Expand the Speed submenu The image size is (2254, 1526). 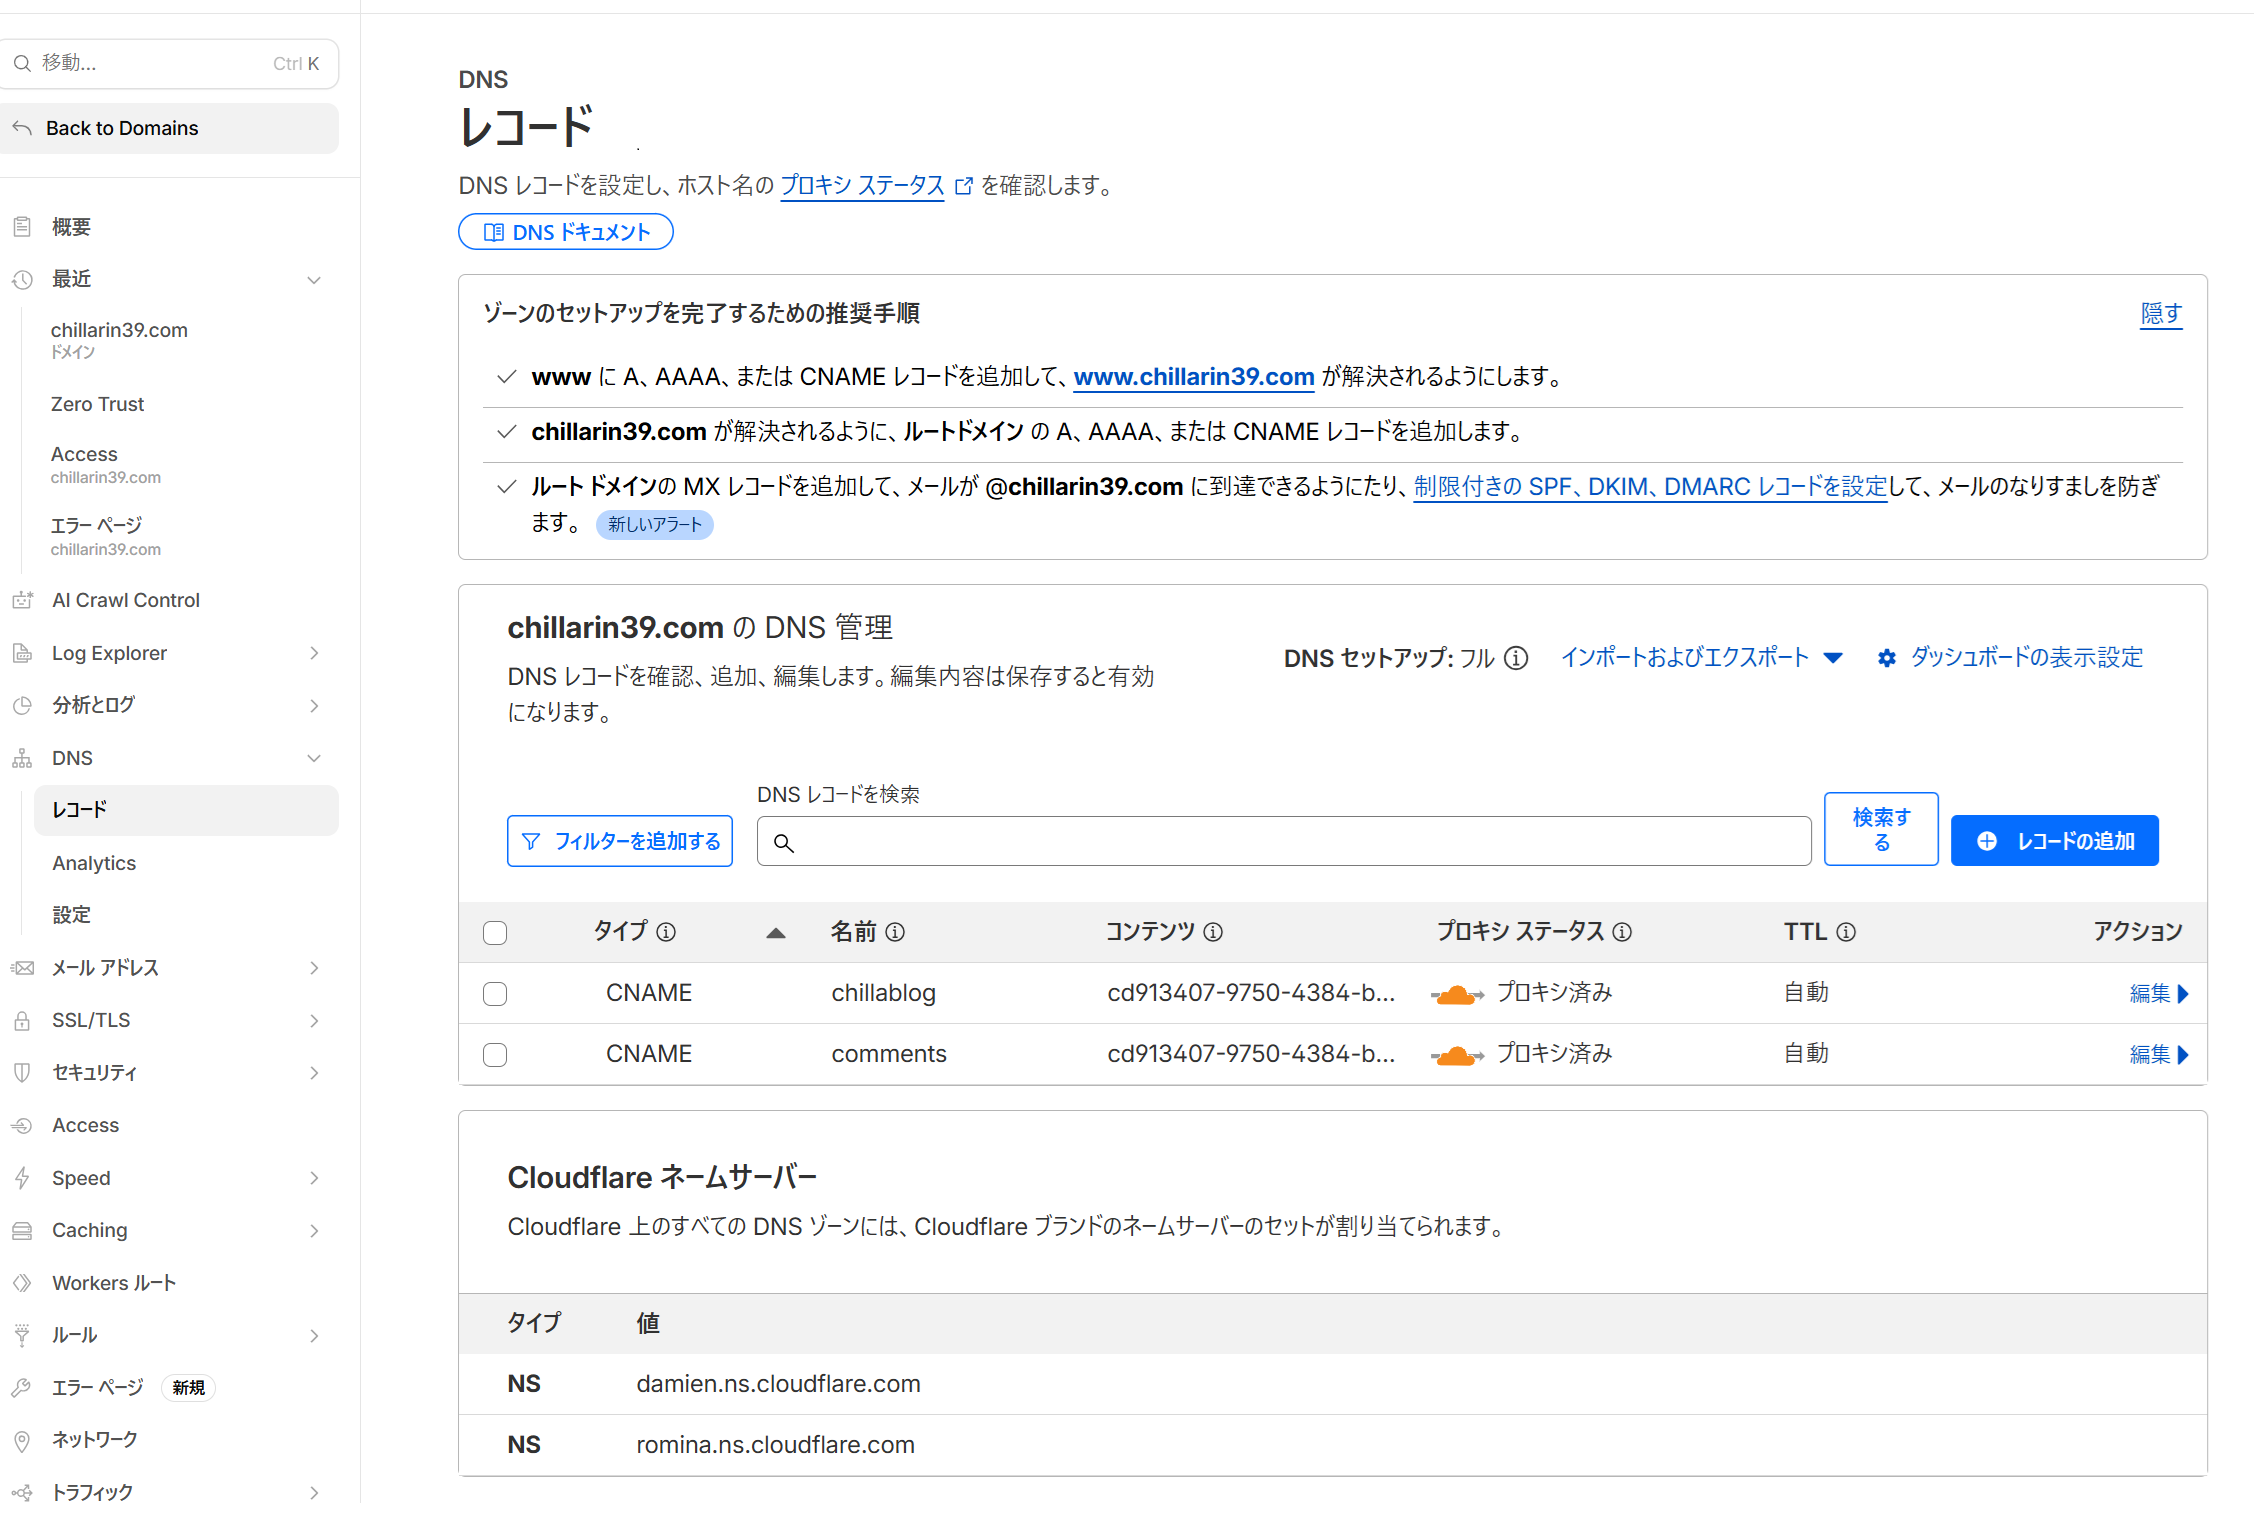coord(314,1178)
